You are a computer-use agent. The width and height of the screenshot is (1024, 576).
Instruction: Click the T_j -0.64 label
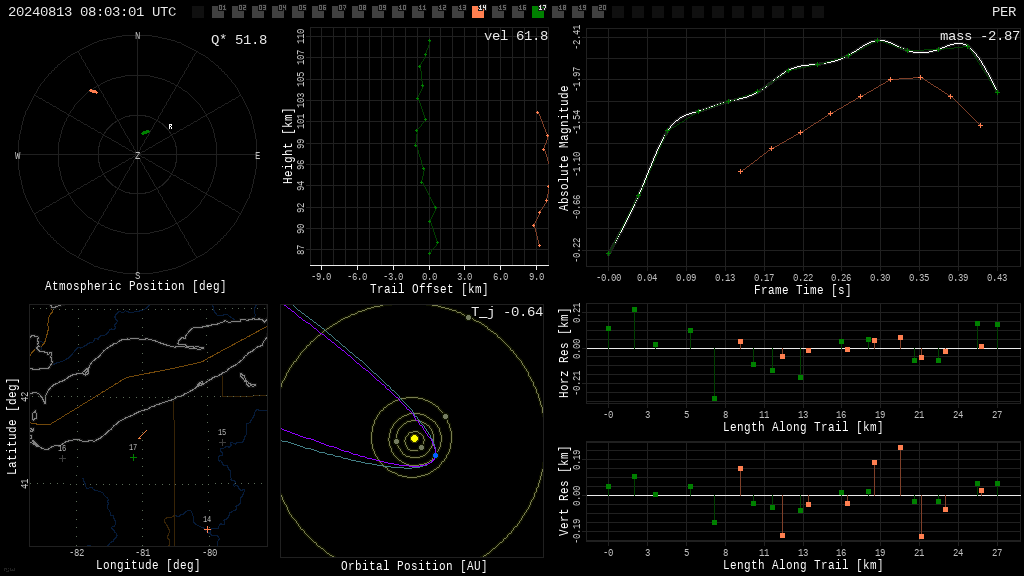pyautogui.click(x=507, y=312)
